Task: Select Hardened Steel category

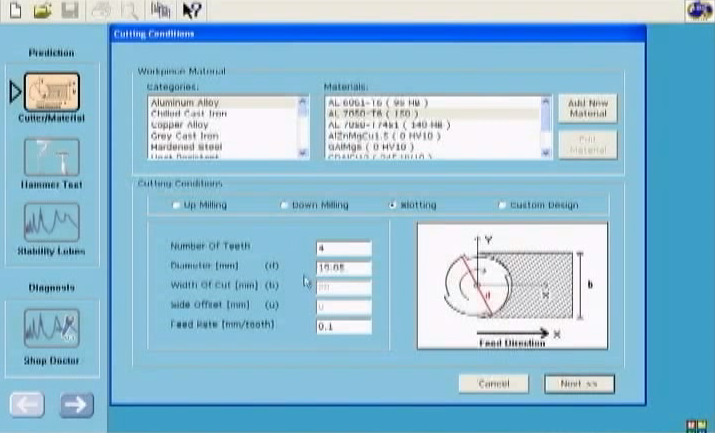Action: click(223, 147)
